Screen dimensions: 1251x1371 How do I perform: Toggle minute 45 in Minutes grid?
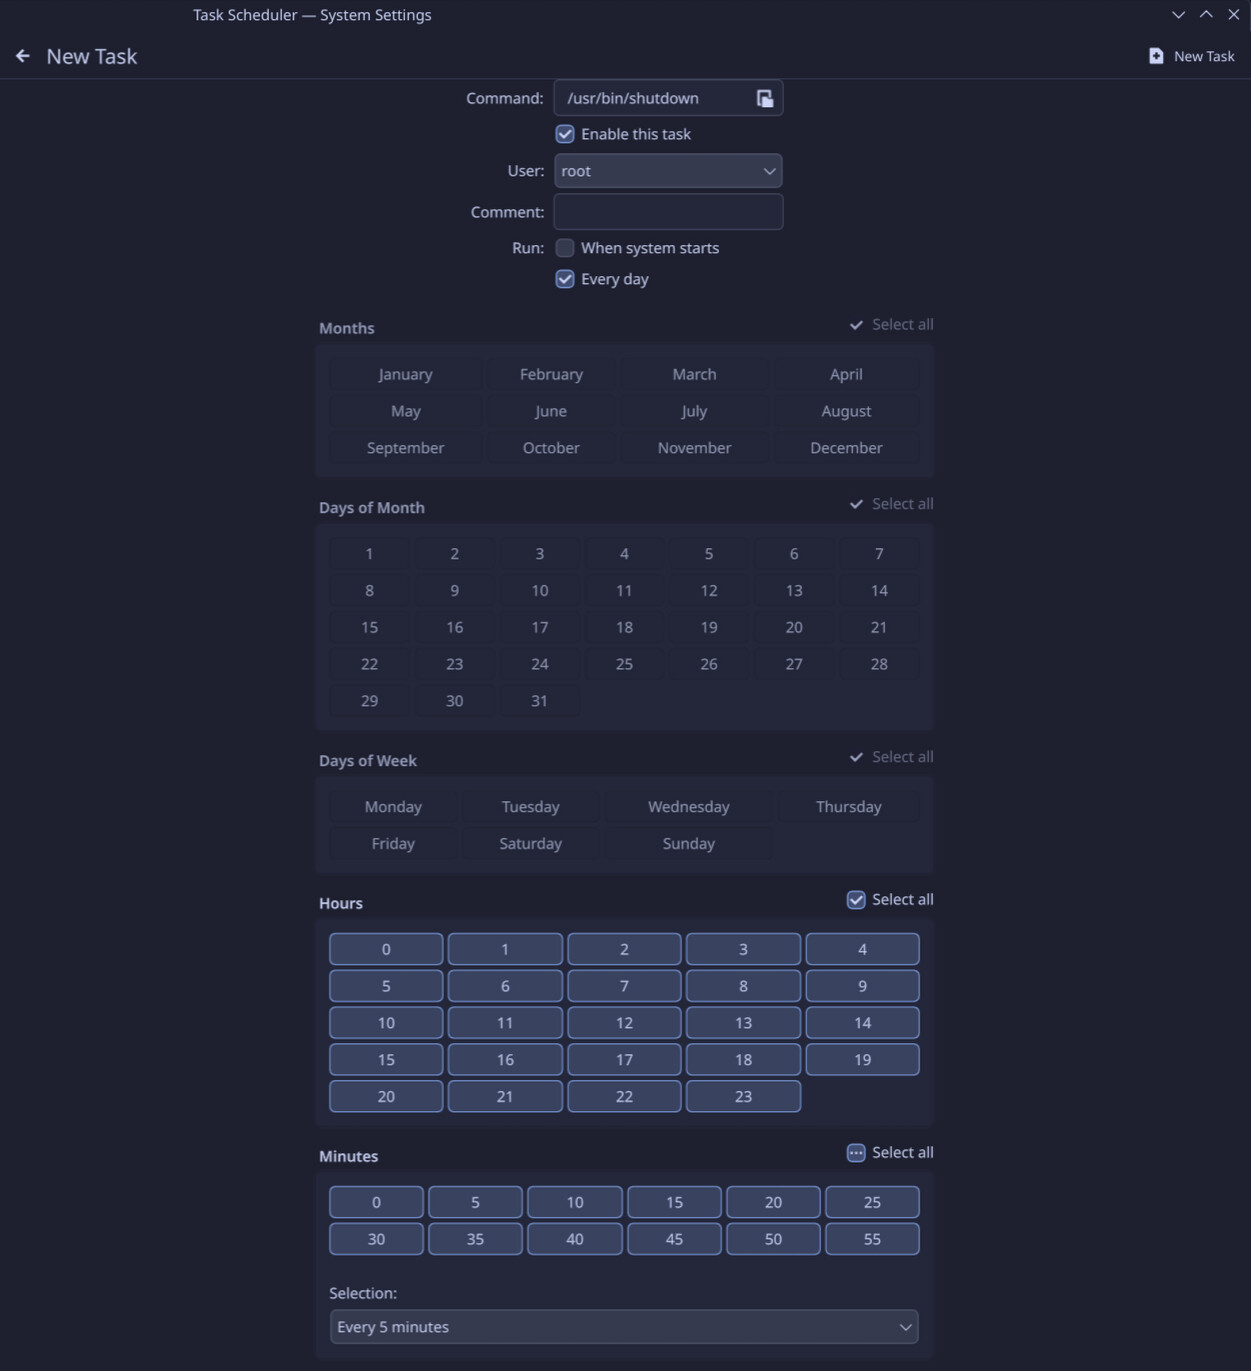click(674, 1239)
